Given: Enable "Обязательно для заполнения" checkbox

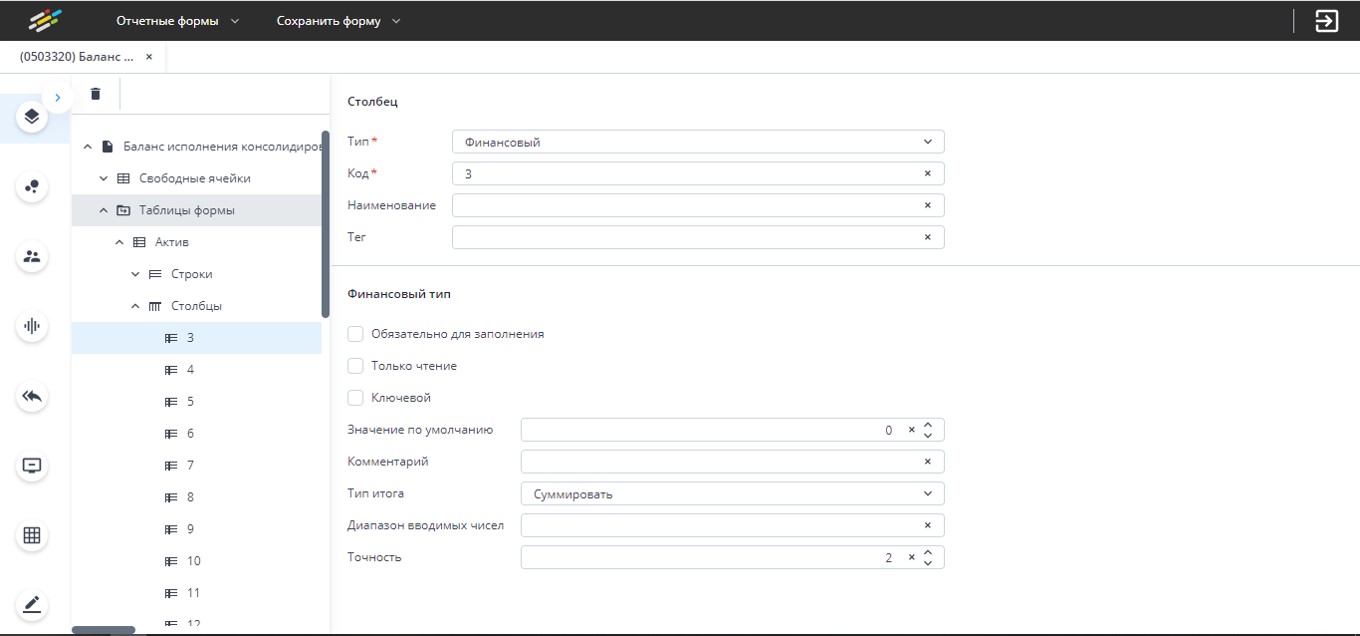Looking at the screenshot, I should tap(355, 334).
